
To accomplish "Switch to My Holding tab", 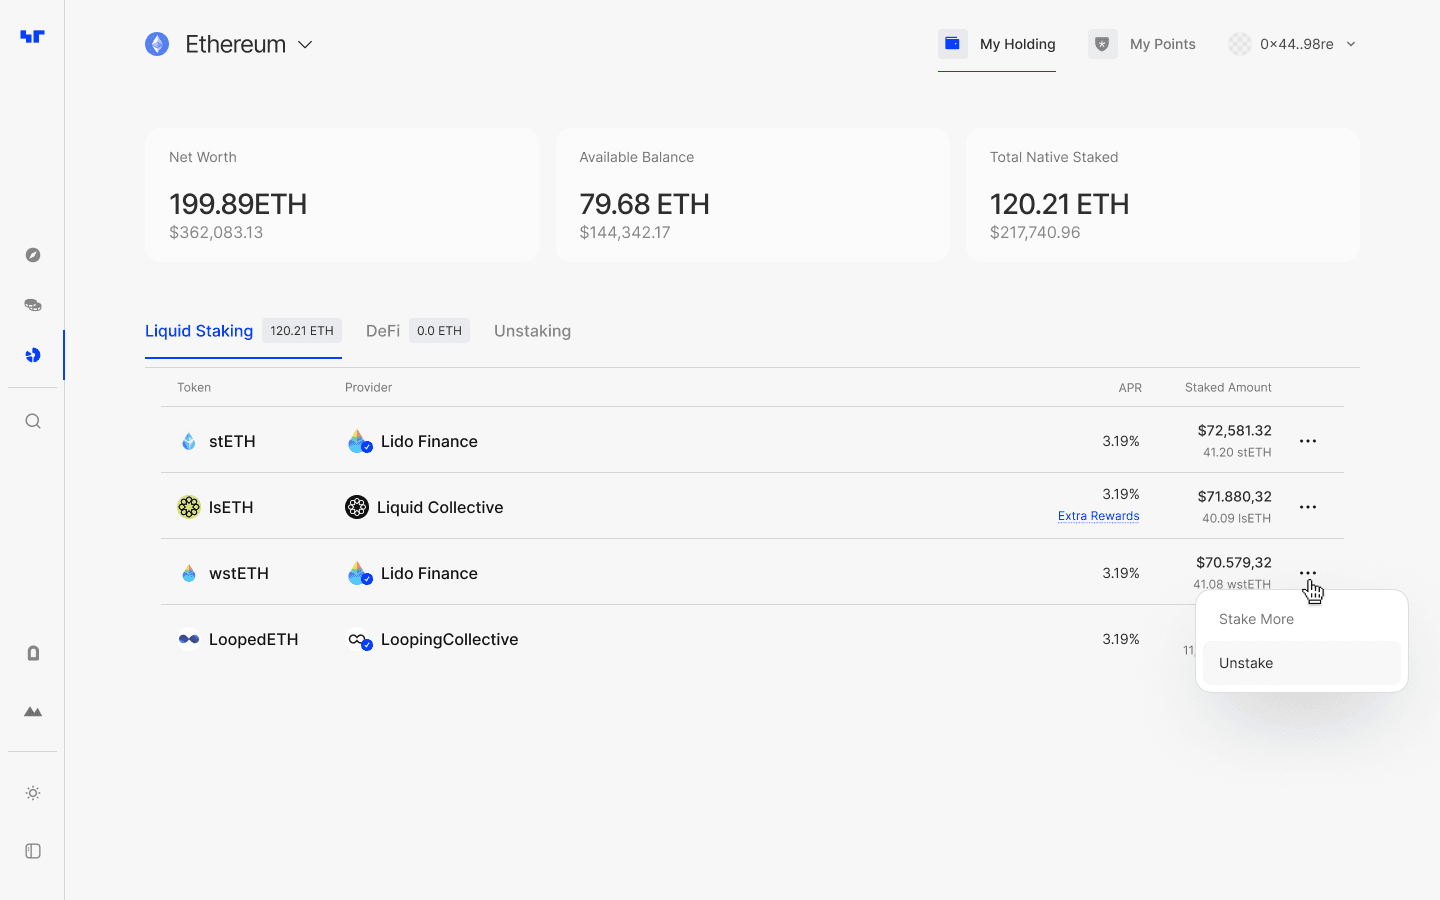I will [x=997, y=44].
